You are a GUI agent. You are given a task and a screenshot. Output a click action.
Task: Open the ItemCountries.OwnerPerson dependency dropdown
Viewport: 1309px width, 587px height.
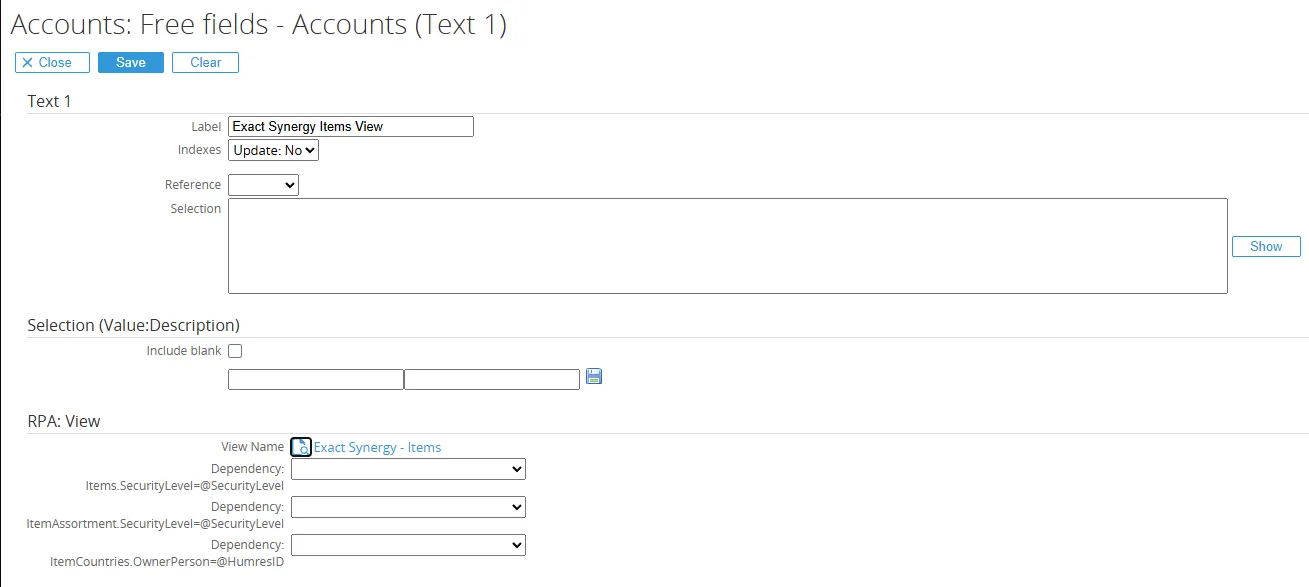tap(407, 544)
